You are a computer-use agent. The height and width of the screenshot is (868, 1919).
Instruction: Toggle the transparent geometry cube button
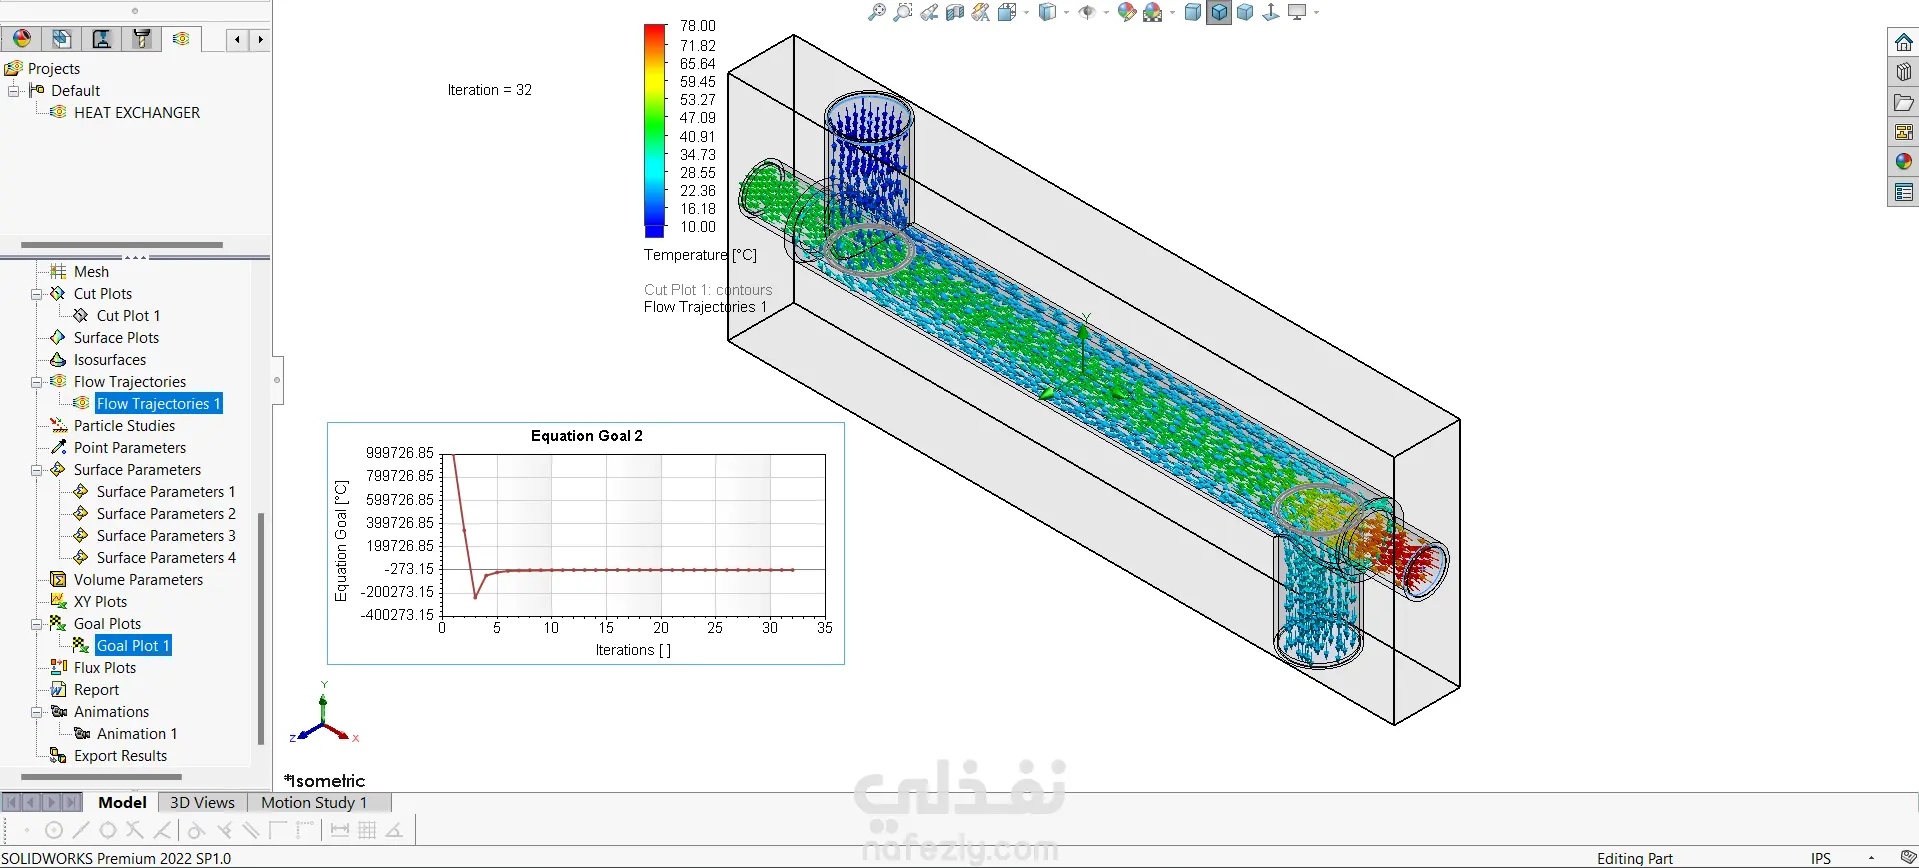pyautogui.click(x=1245, y=12)
